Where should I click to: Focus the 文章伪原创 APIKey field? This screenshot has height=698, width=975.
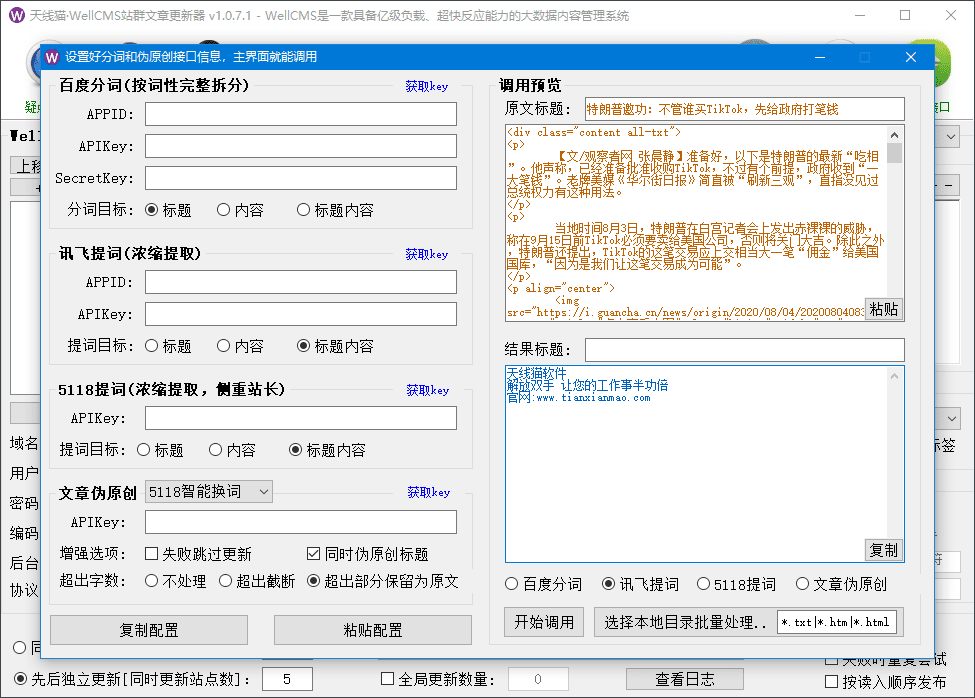click(301, 522)
